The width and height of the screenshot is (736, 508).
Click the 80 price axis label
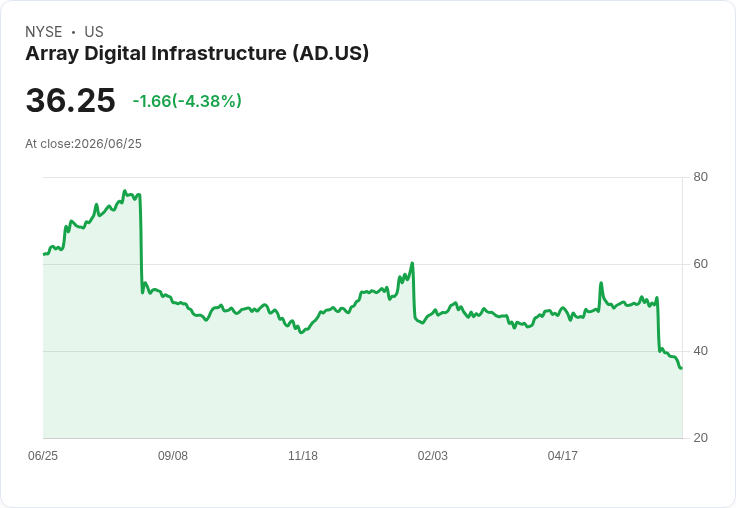[x=700, y=177]
